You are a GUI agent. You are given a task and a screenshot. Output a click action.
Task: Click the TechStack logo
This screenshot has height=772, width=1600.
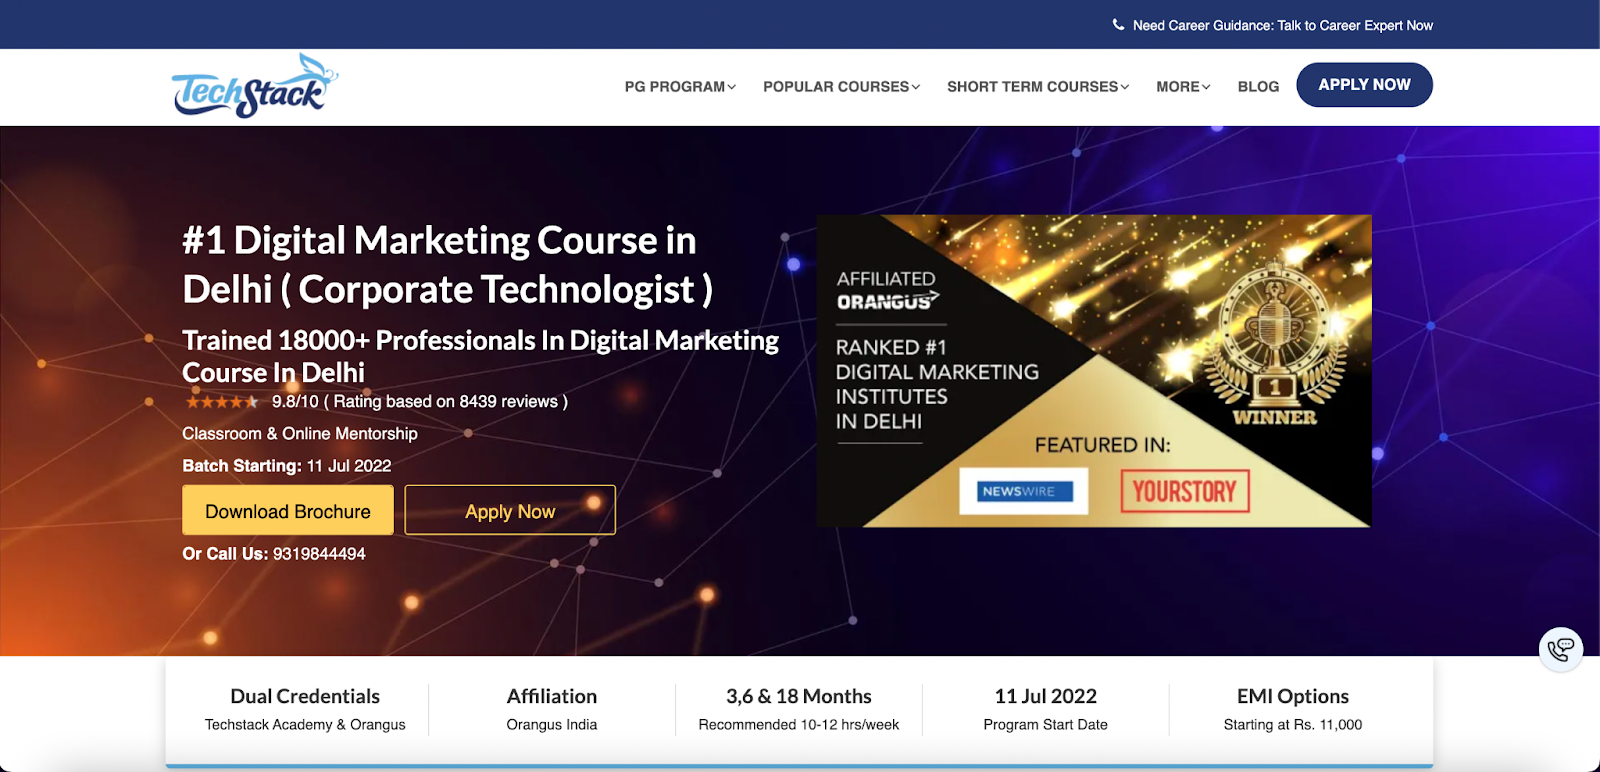click(x=255, y=86)
